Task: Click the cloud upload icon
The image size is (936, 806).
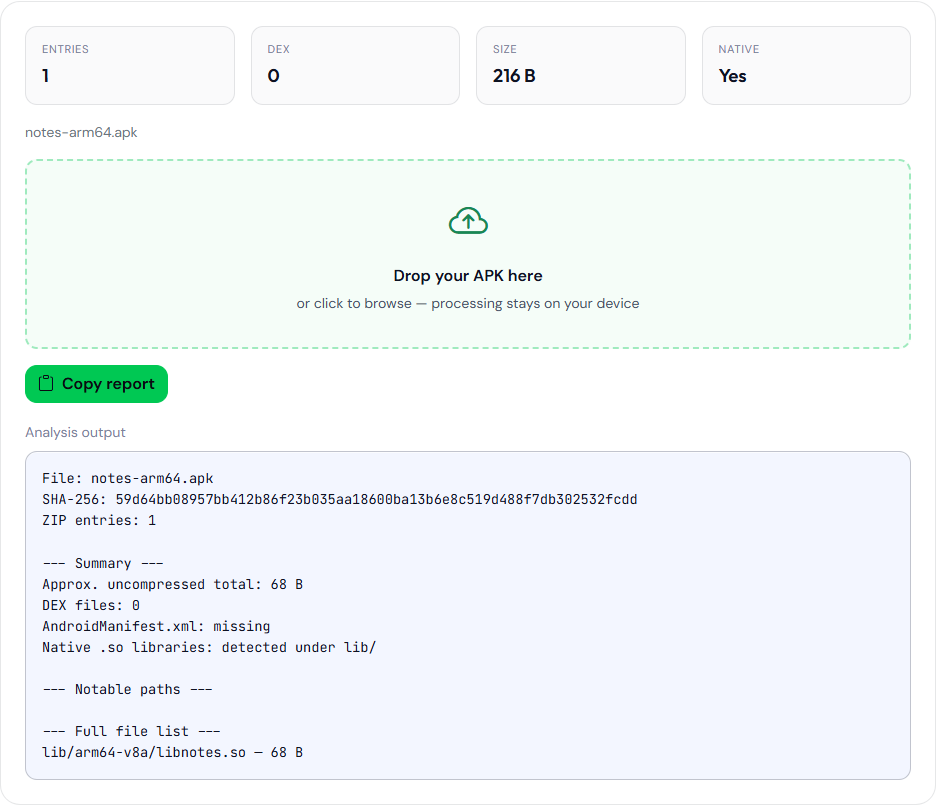Action: (x=468, y=221)
